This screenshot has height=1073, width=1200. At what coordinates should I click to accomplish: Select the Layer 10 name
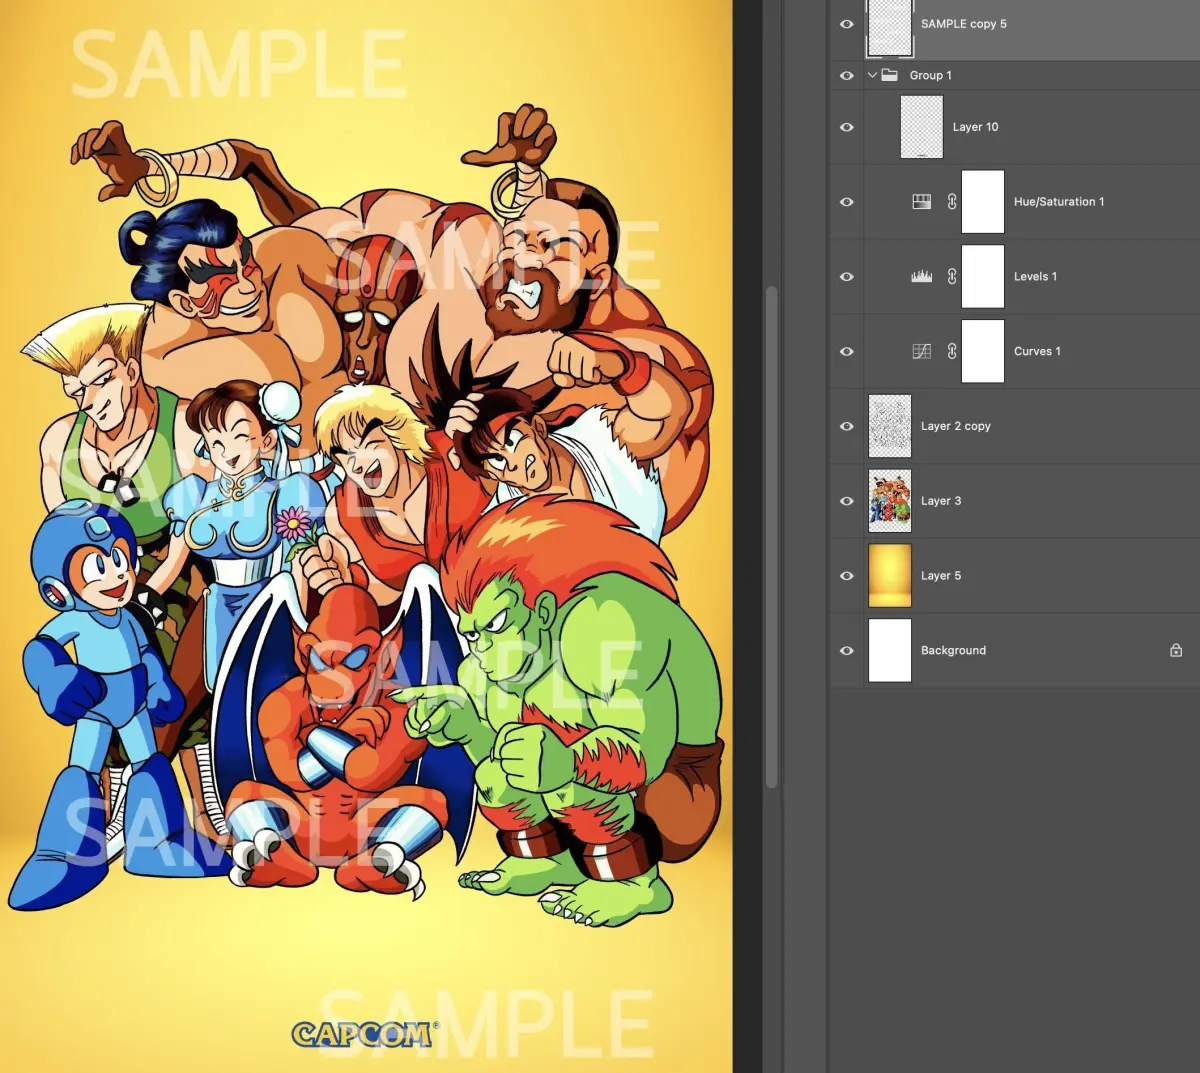tap(975, 127)
